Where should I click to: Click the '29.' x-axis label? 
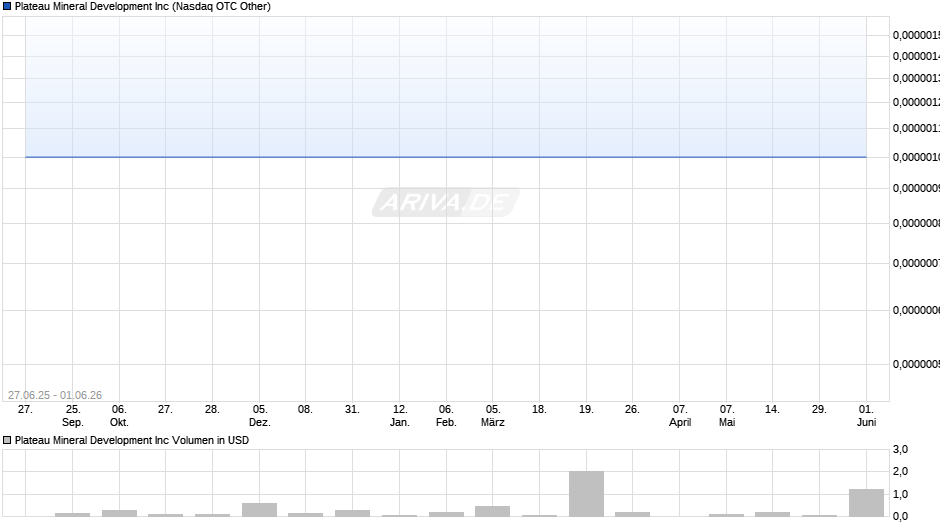click(819, 409)
